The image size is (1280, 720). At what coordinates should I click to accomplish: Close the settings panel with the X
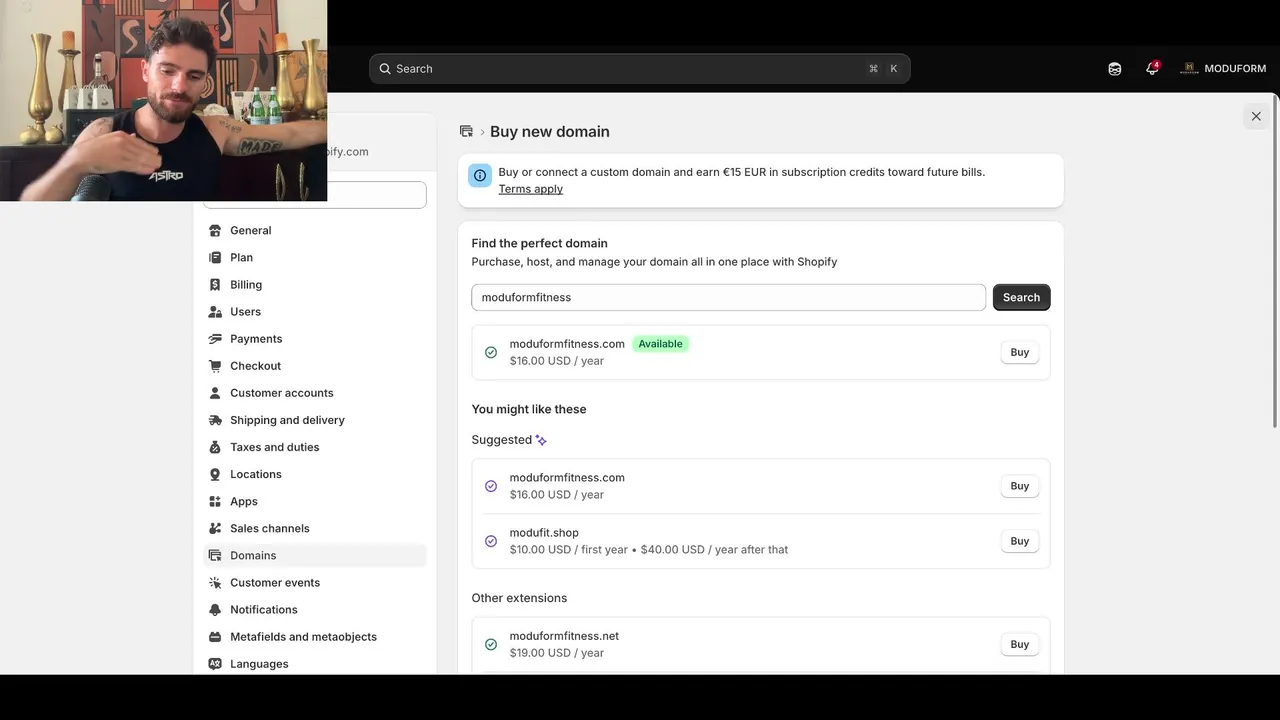1256,116
